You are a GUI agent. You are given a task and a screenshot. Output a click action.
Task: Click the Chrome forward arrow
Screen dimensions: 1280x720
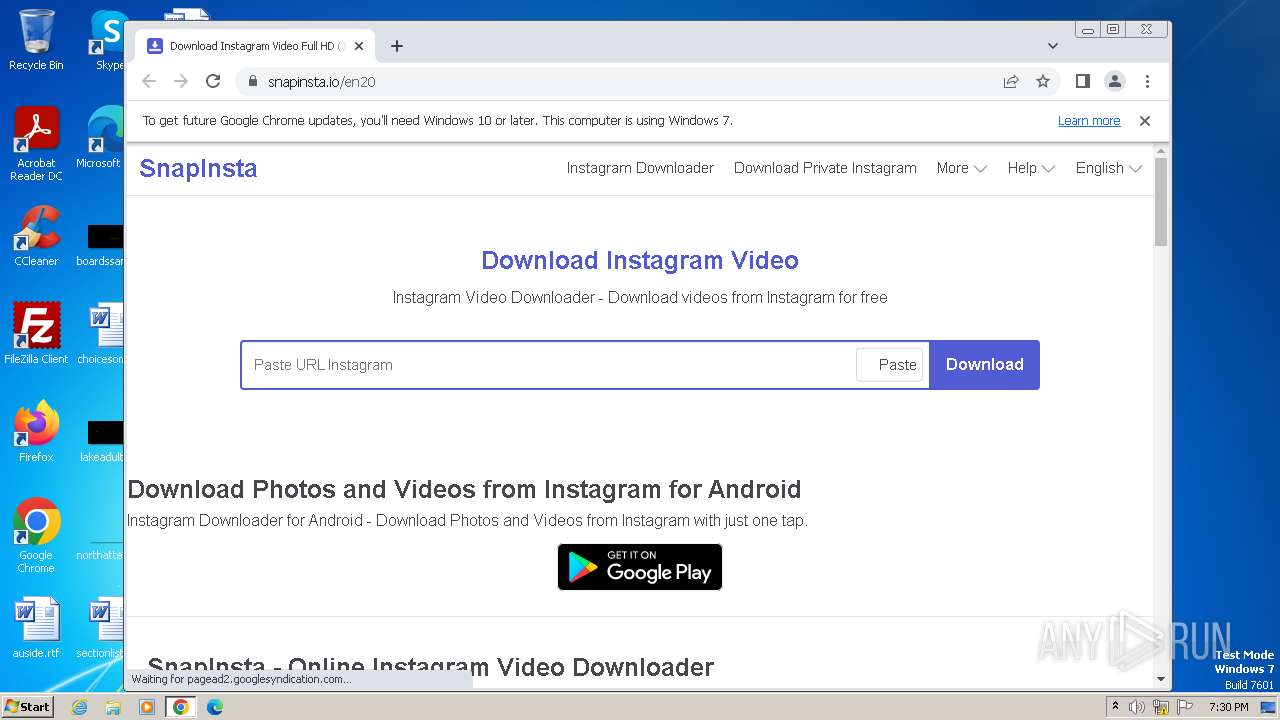tap(181, 81)
